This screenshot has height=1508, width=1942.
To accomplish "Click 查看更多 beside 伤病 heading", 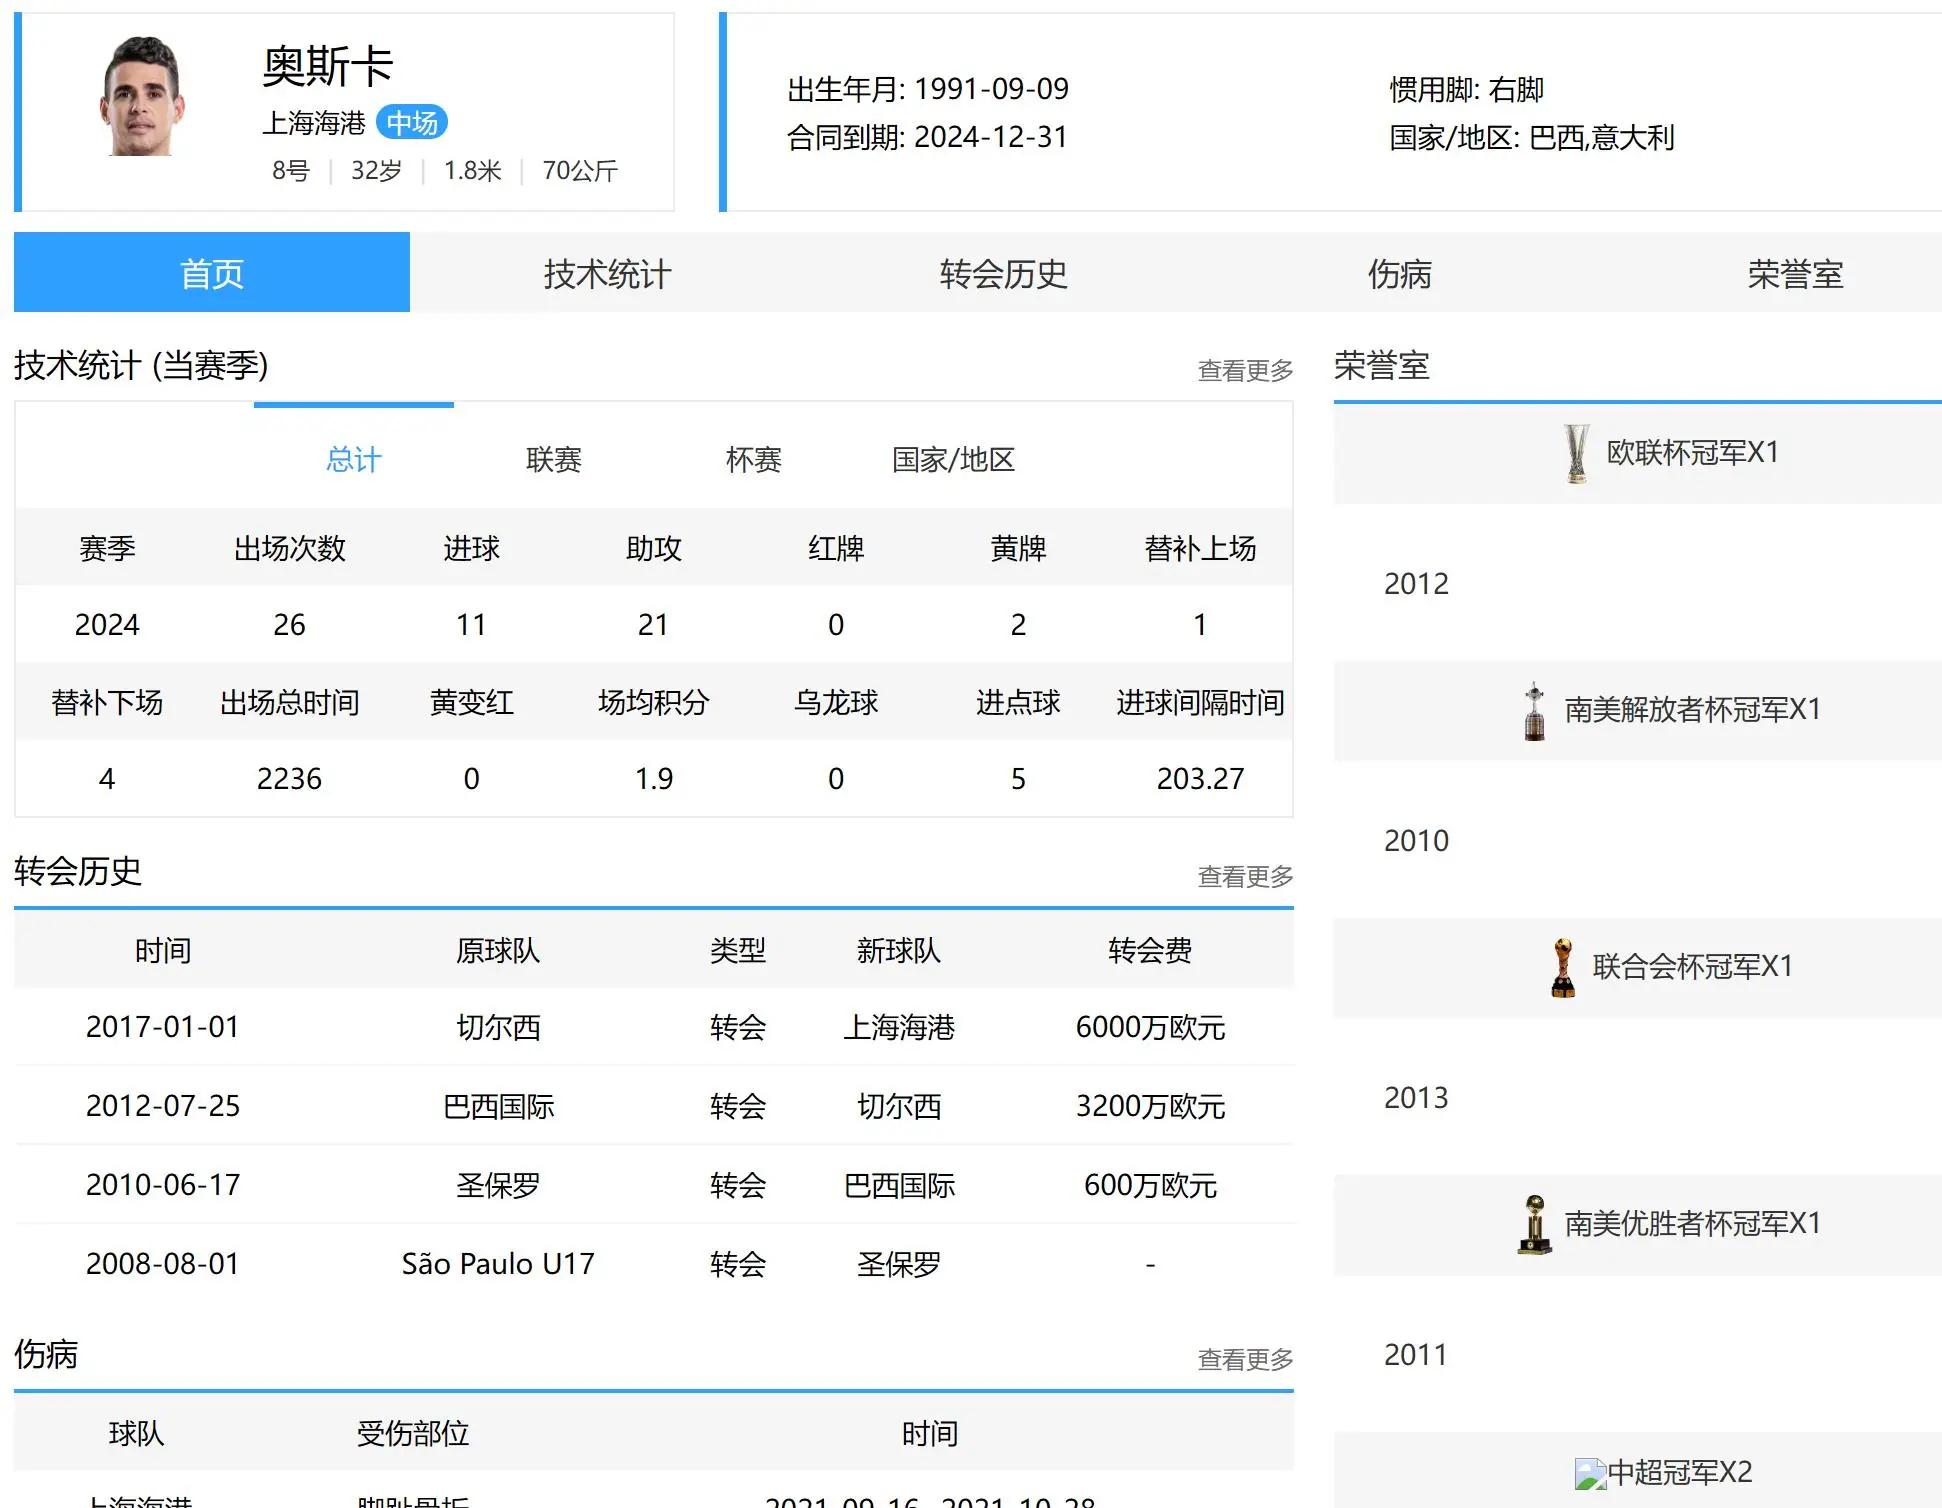I will click(x=1245, y=1360).
